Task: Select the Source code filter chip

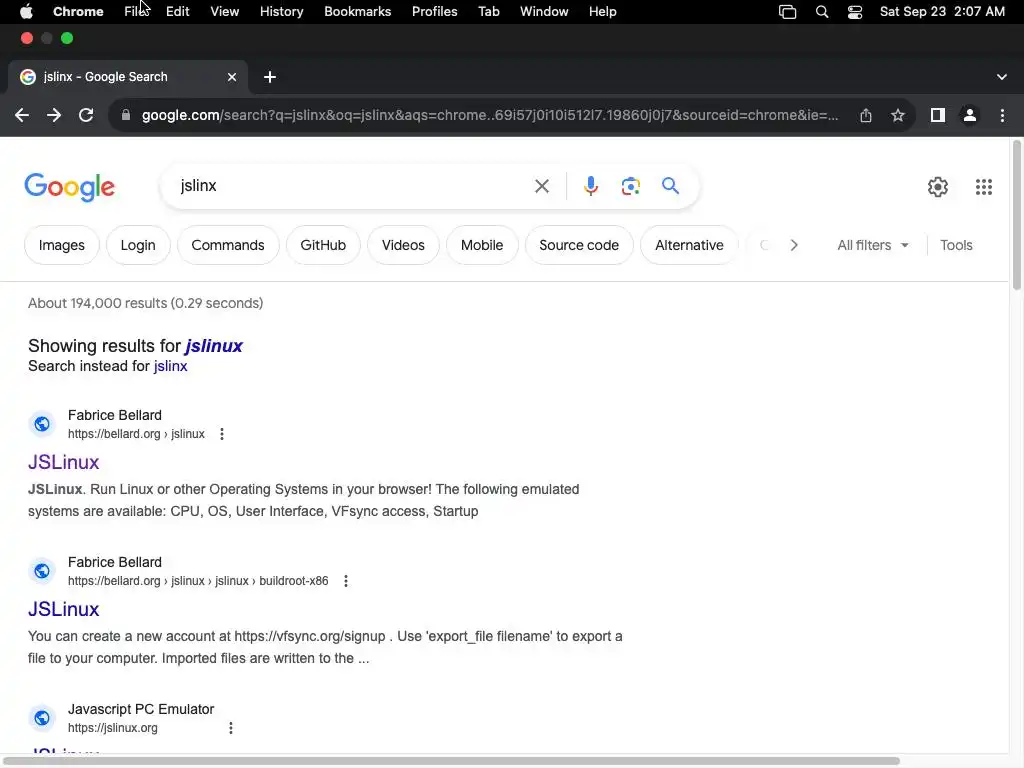Action: [579, 246]
